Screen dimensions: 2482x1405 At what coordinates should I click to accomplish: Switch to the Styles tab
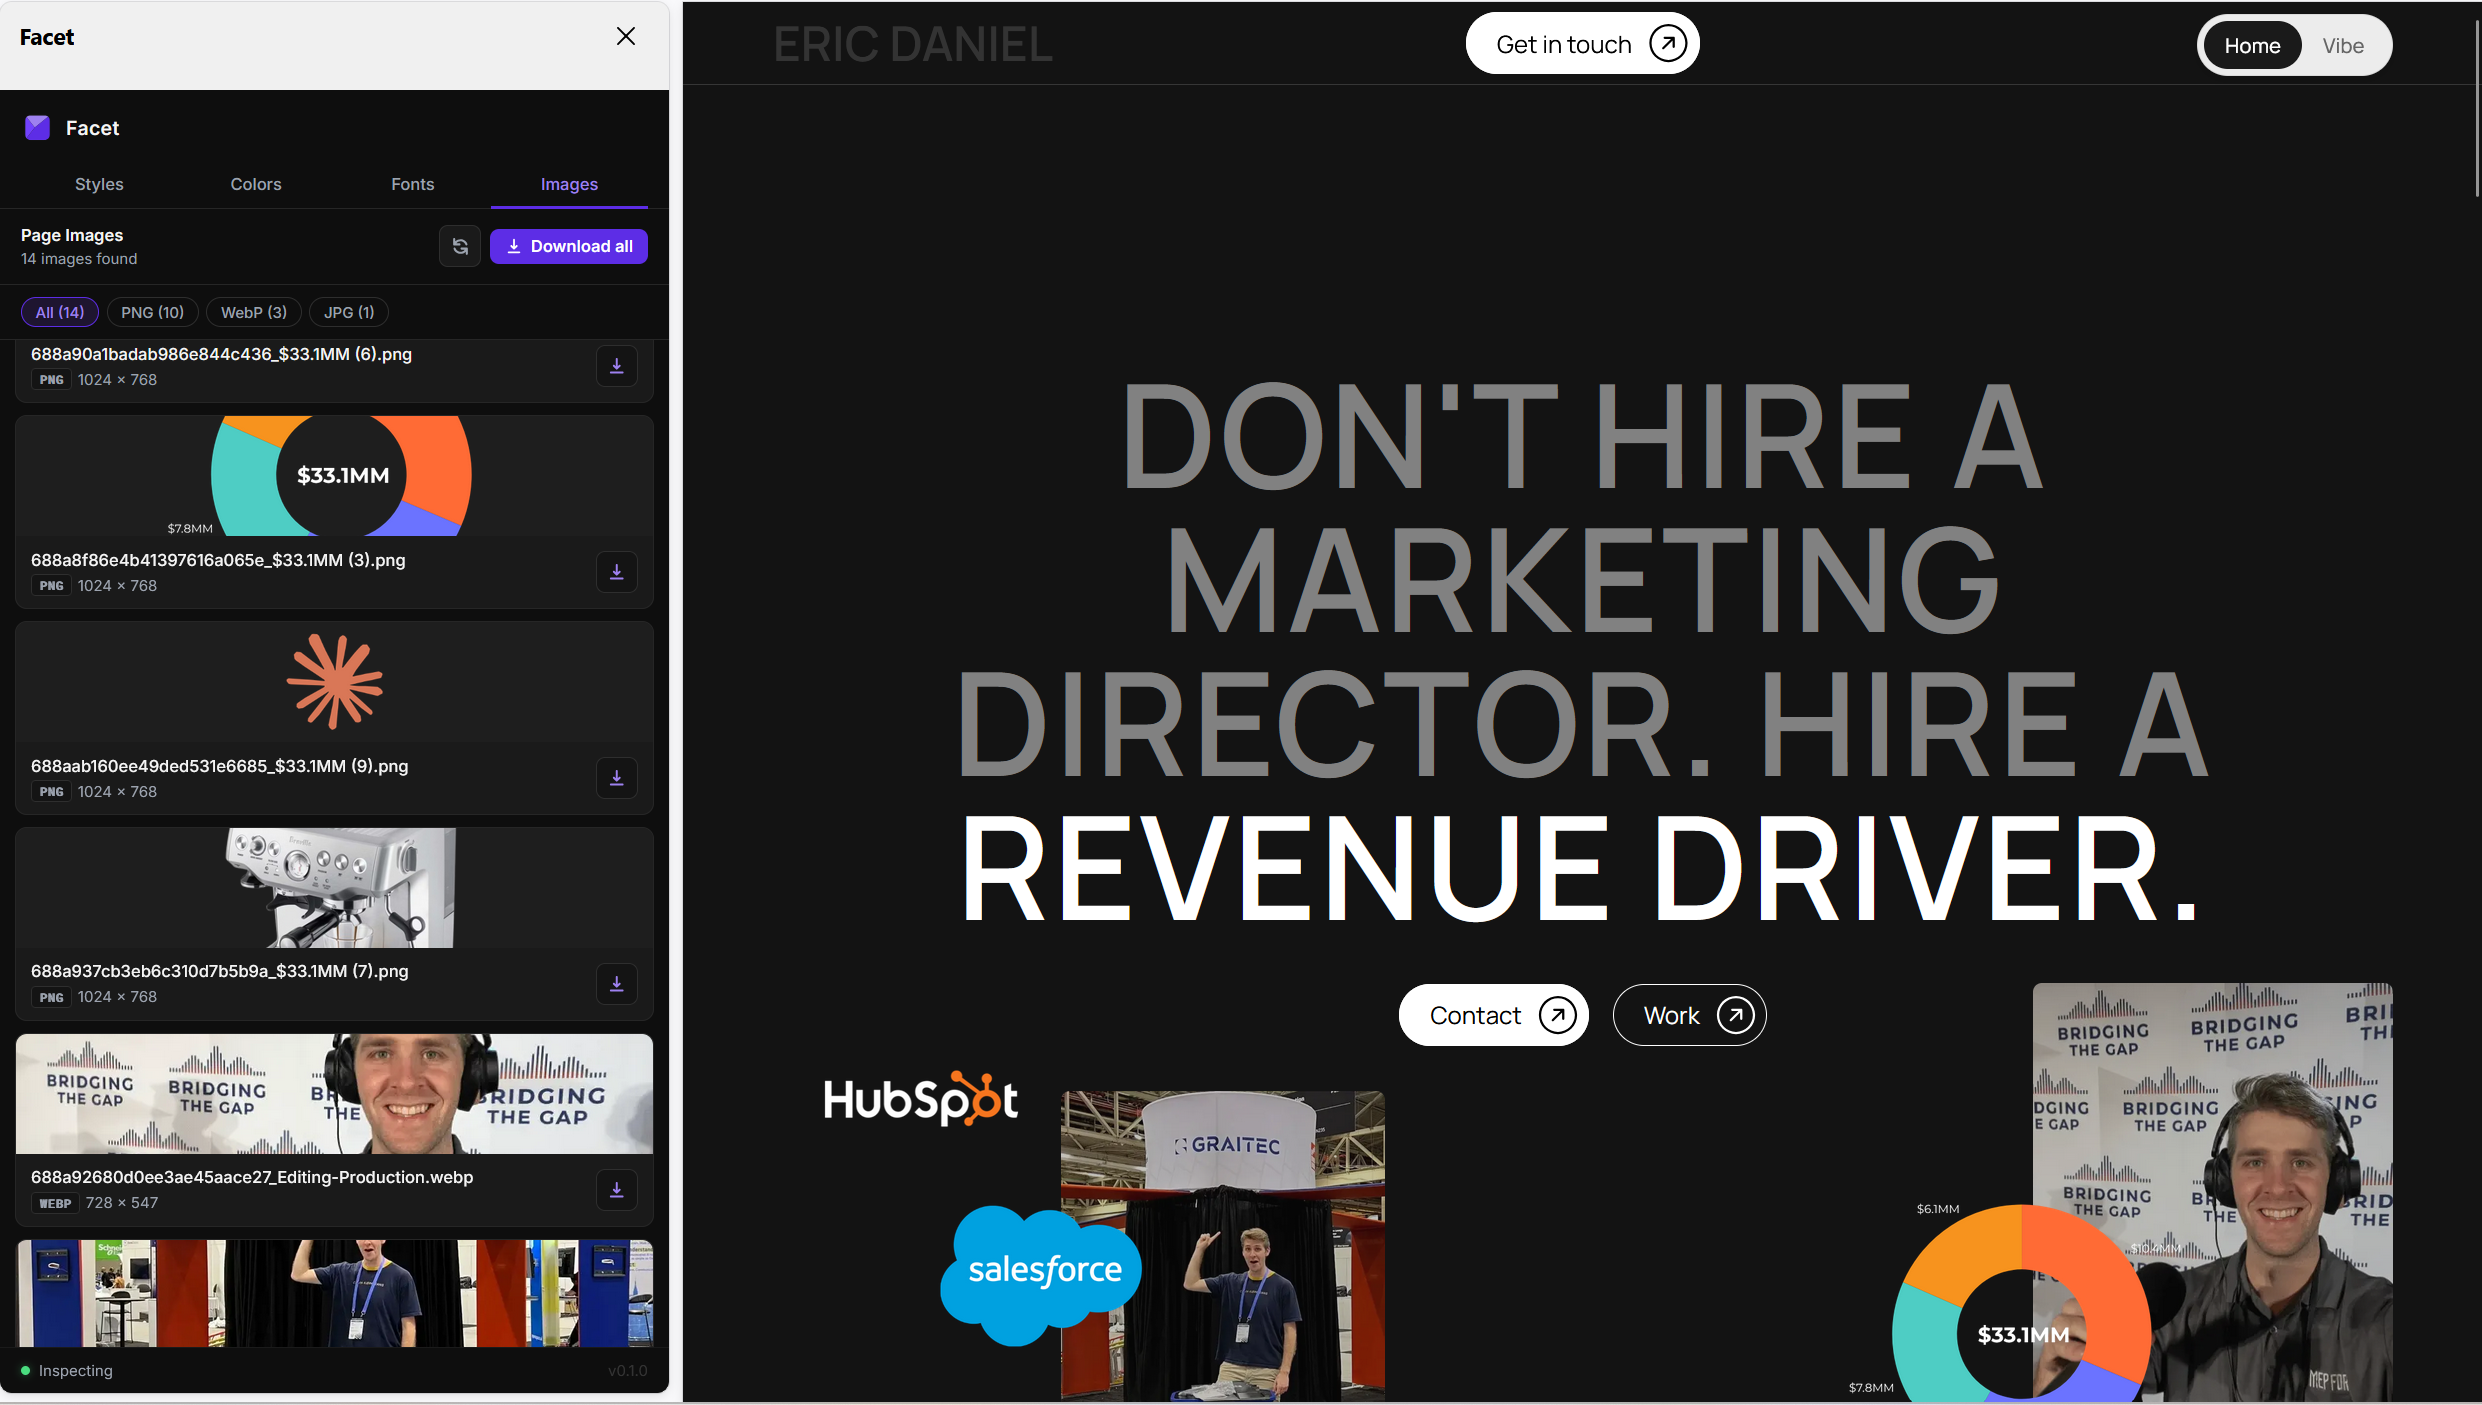click(x=99, y=185)
